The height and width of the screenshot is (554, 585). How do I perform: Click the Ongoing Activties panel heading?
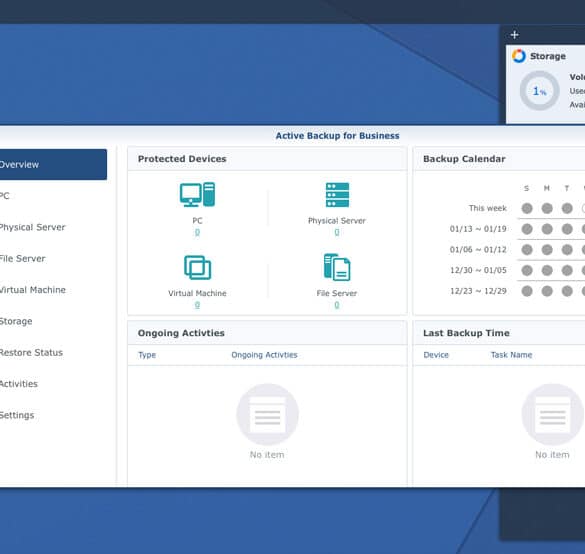click(x=181, y=333)
